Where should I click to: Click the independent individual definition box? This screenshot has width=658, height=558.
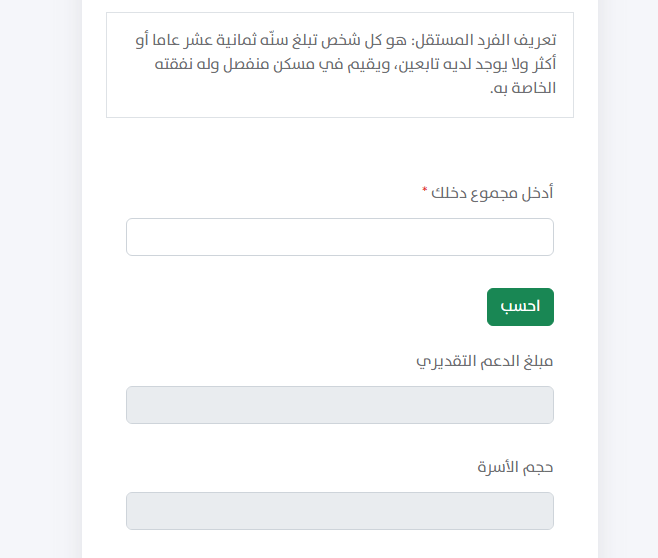tap(340, 65)
